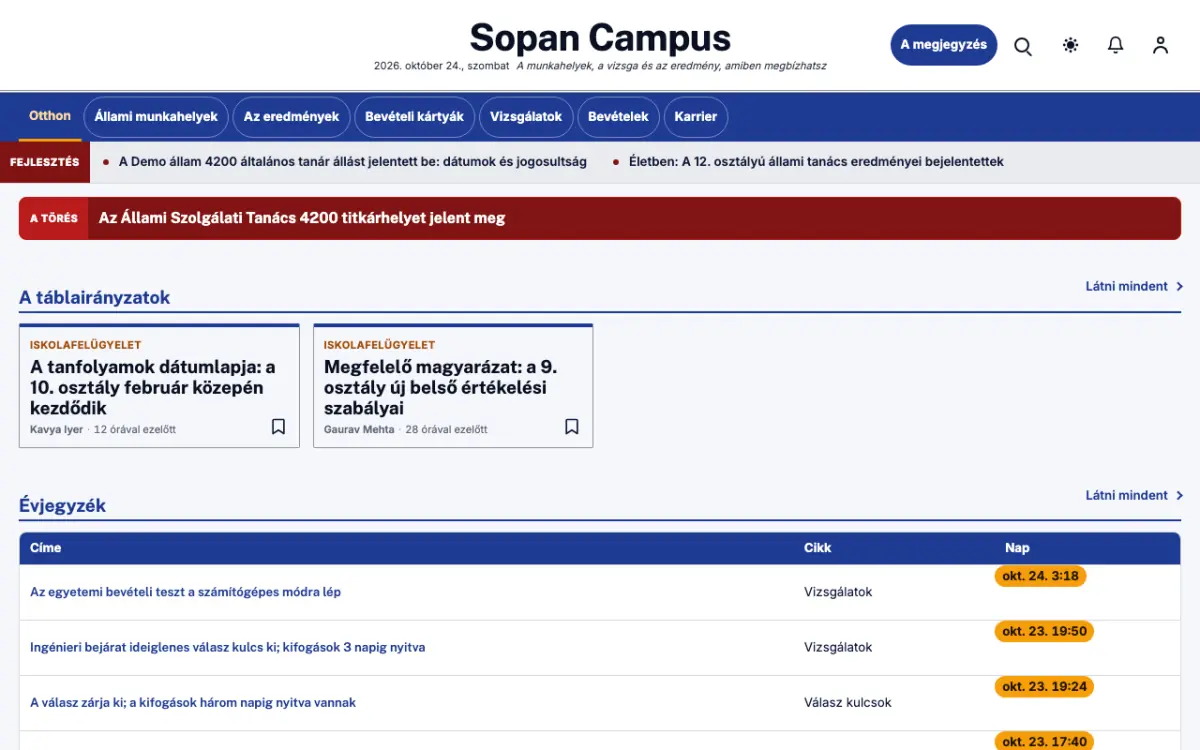The height and width of the screenshot is (750, 1200).
Task: Bookmark the article by Kavya Iyer
Action: click(278, 427)
